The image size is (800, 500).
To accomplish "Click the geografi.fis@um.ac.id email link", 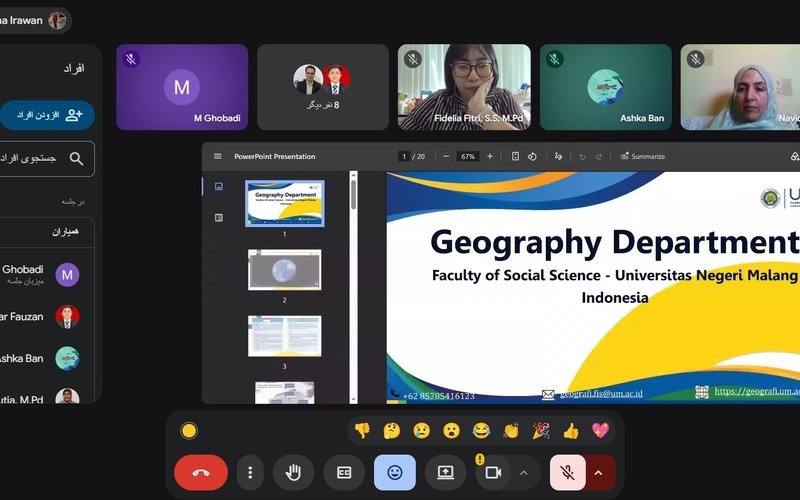I will click(x=601, y=394).
